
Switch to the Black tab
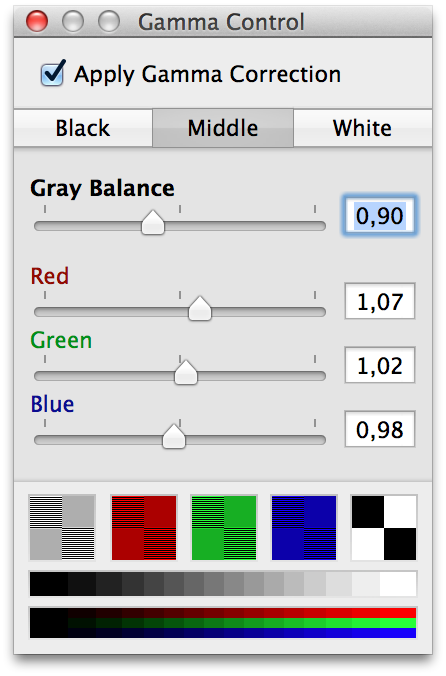83,128
